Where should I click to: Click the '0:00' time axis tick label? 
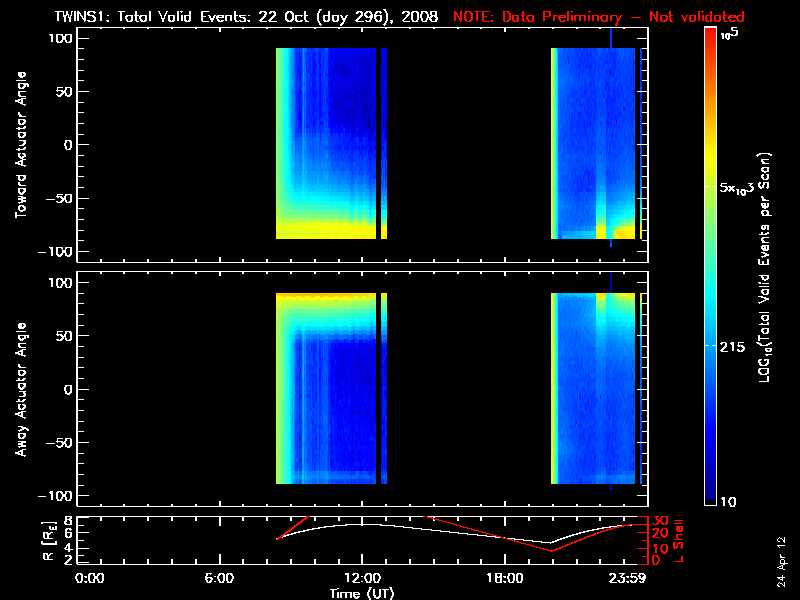[90, 578]
